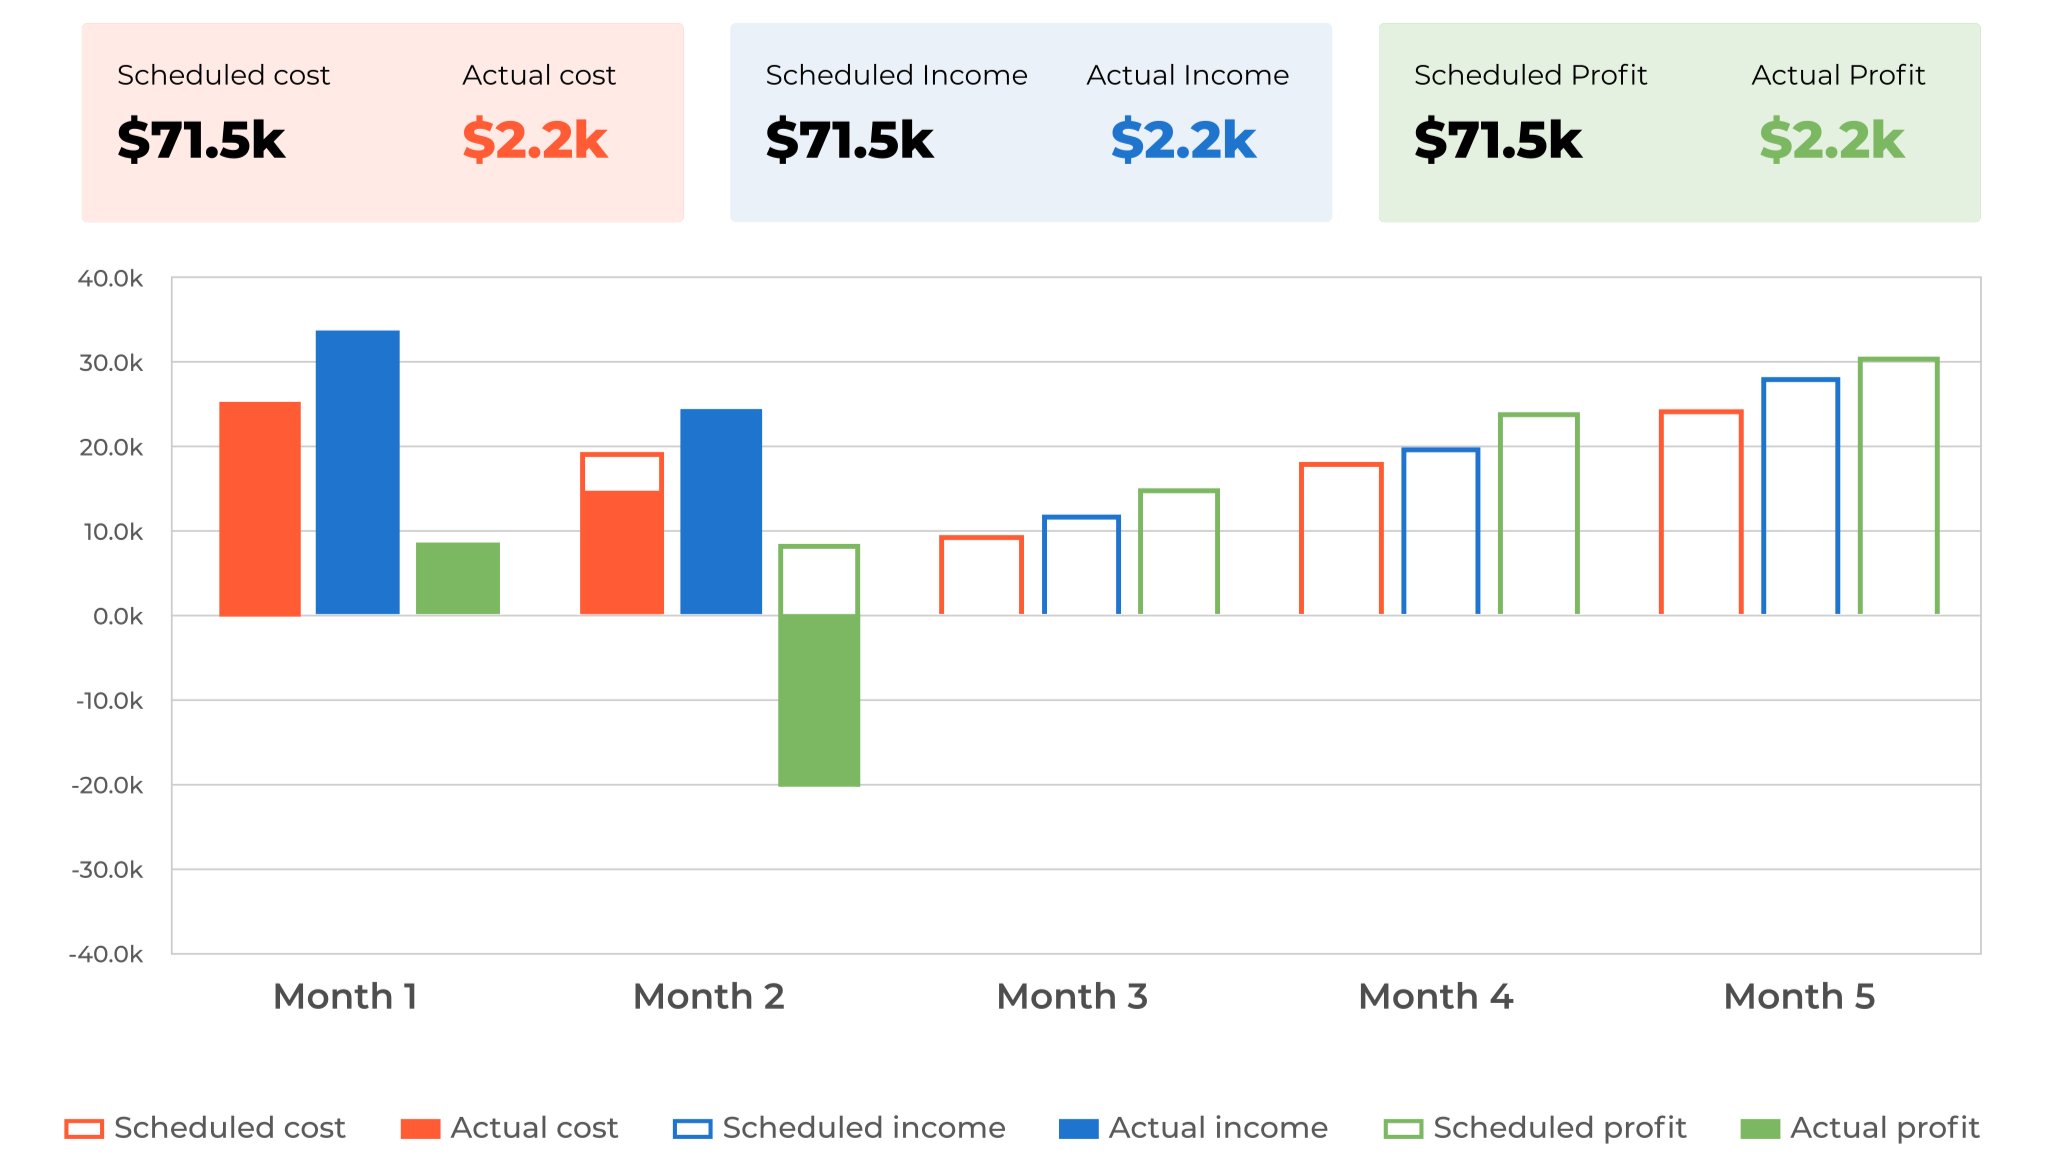
Task: Click the Scheduled income legend swatch
Action: 692,1129
